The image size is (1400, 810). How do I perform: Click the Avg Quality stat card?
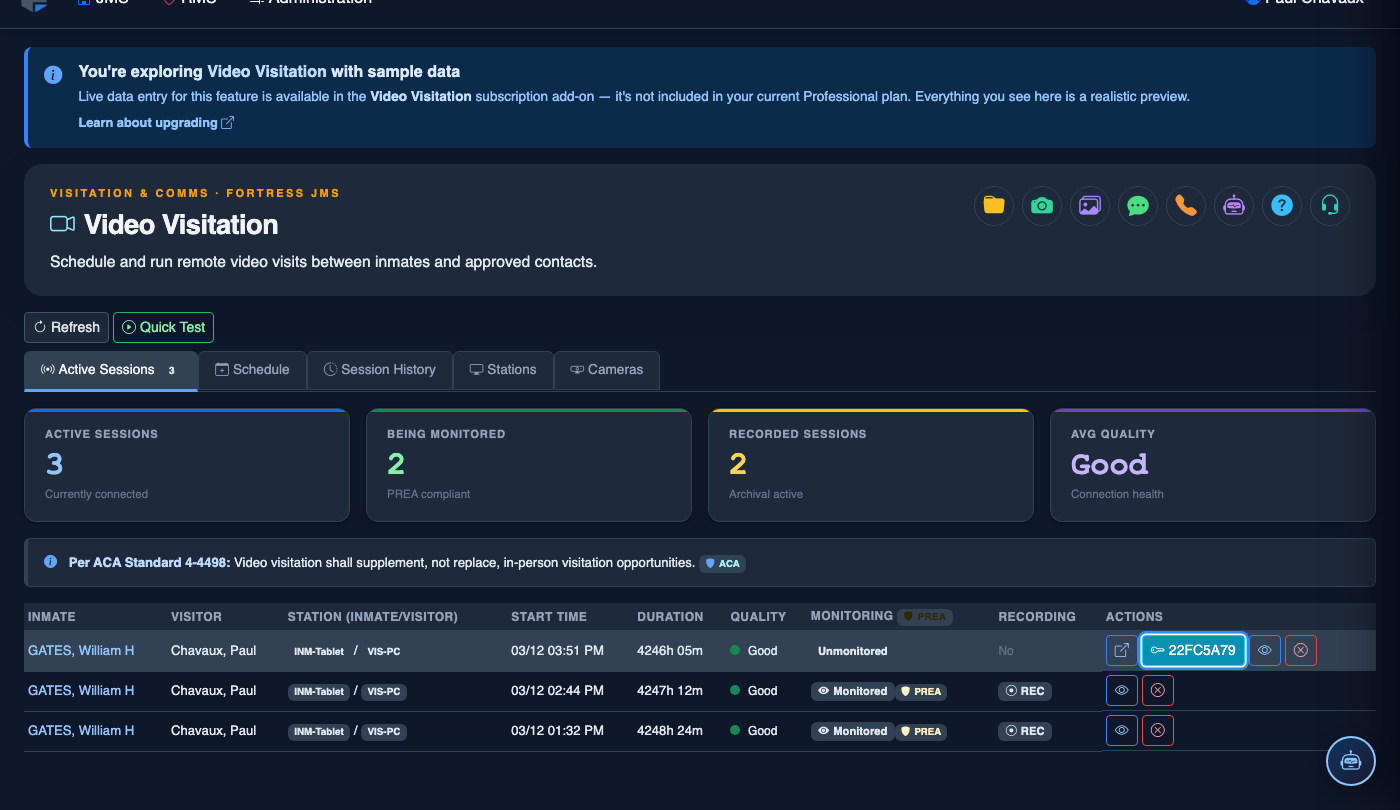(1213, 465)
